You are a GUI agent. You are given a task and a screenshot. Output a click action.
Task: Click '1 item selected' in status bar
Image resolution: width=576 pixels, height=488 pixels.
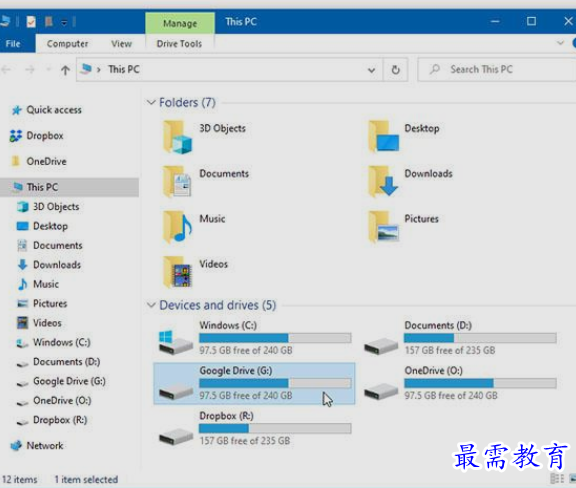tap(86, 479)
